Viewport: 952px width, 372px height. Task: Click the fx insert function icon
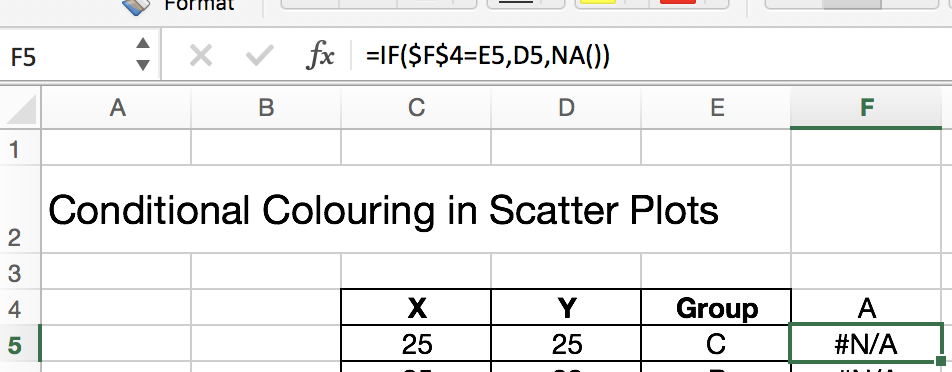click(x=320, y=57)
